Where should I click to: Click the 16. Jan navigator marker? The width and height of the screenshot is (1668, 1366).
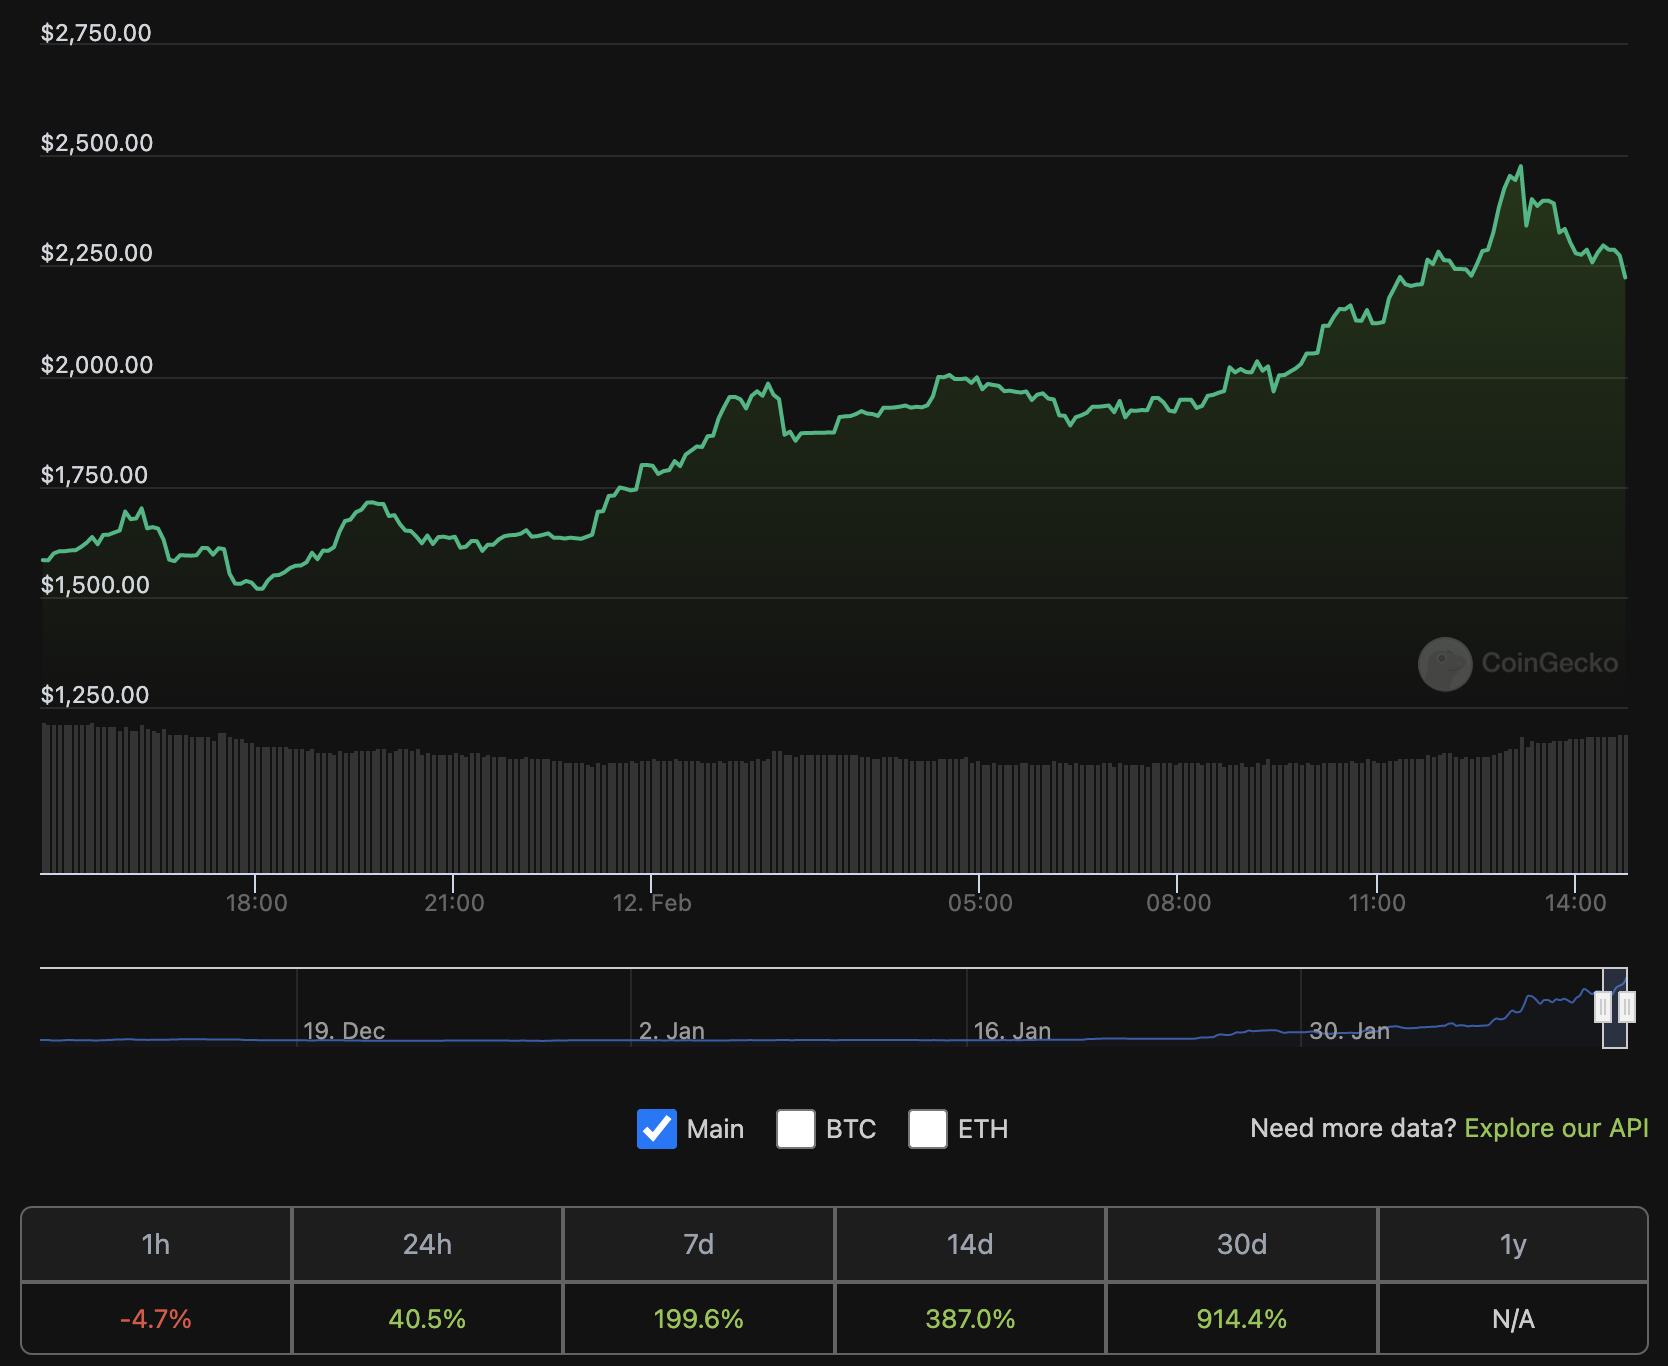click(x=1012, y=1031)
